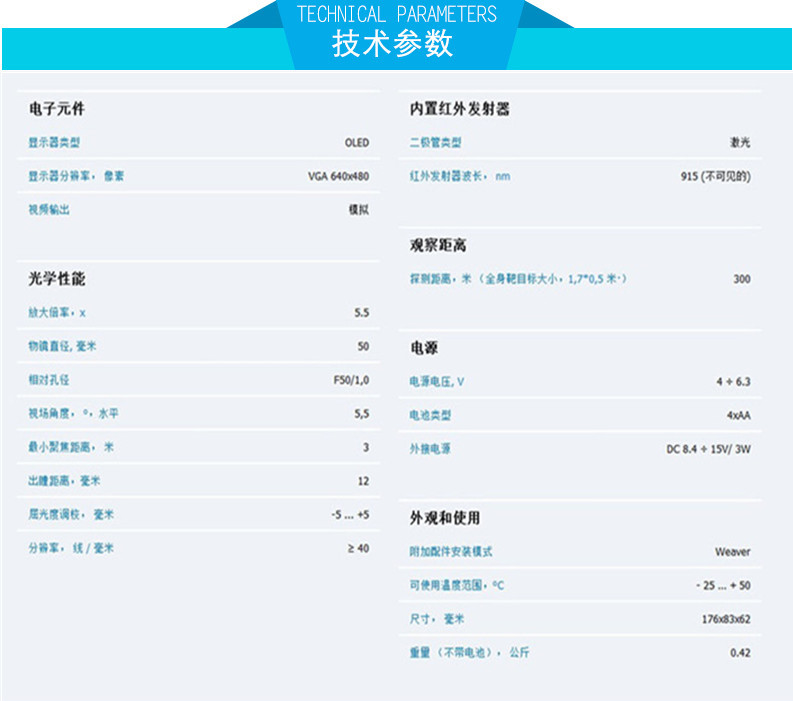Click the Weaver mounting mode value

(x=732, y=551)
